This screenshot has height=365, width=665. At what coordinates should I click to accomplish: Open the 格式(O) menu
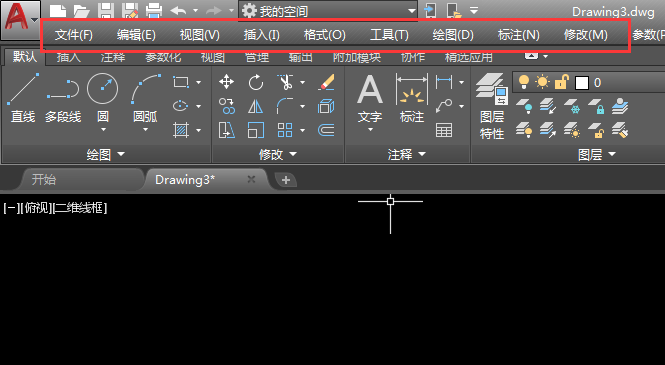[325, 35]
